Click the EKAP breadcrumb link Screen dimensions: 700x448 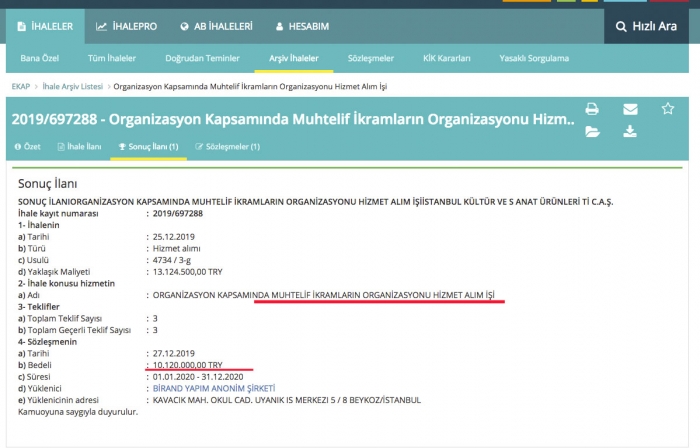click(20, 87)
